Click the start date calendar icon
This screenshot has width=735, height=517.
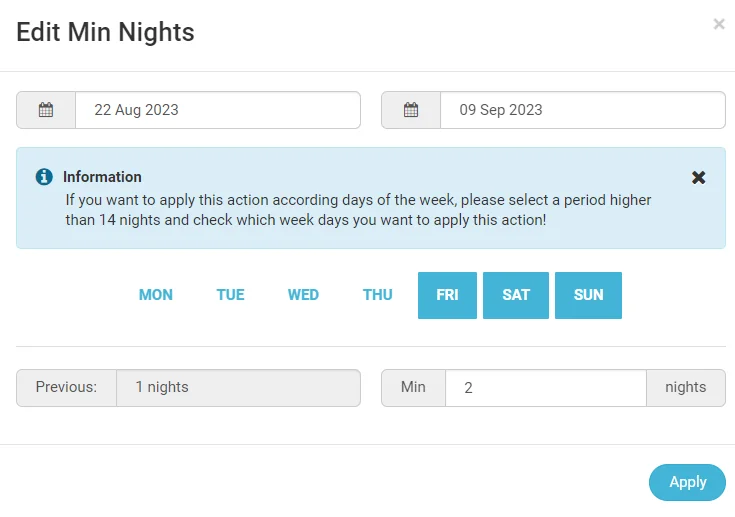(x=46, y=110)
